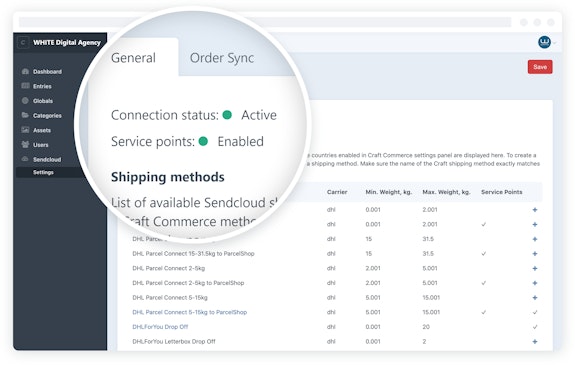Toggle checkmark for DHL Parcel Connect 5-15kg to ParcelShop
The image size is (575, 365).
coord(535,312)
